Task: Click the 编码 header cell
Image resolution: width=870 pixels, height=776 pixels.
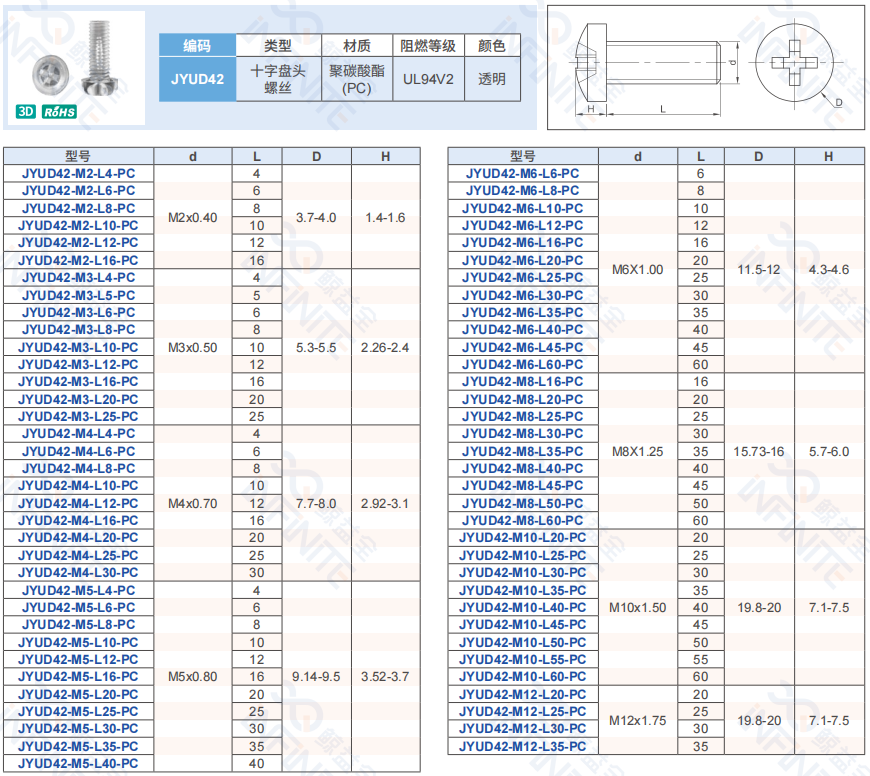Action: [197, 46]
